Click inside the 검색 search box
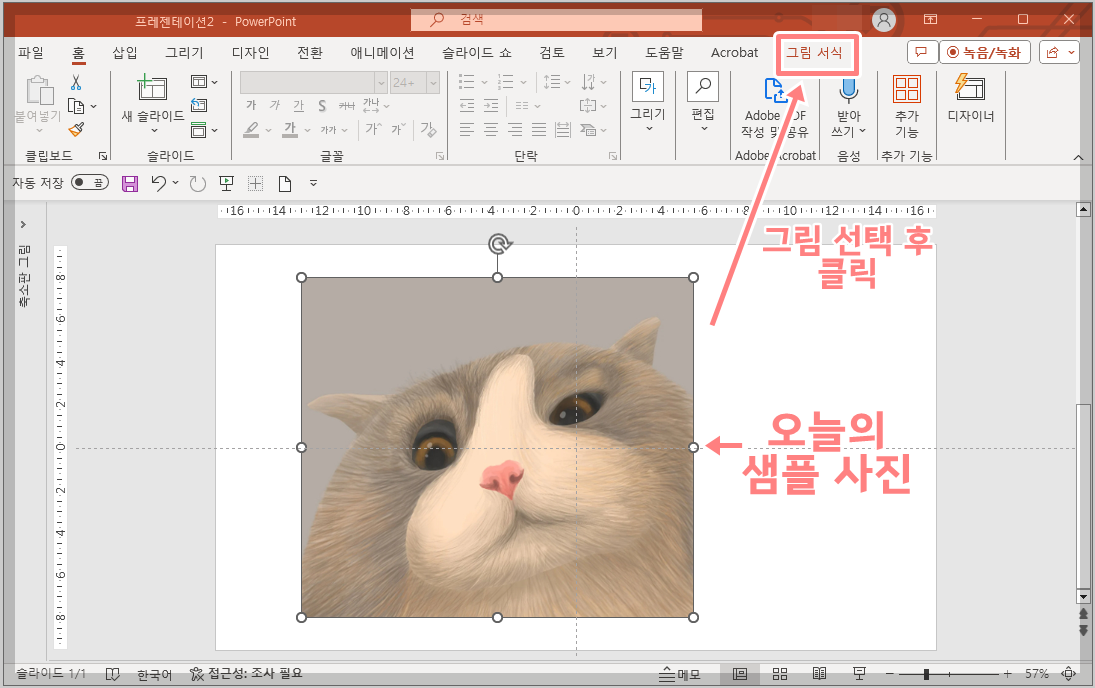Screen dimensions: 1095x688 coord(556,20)
